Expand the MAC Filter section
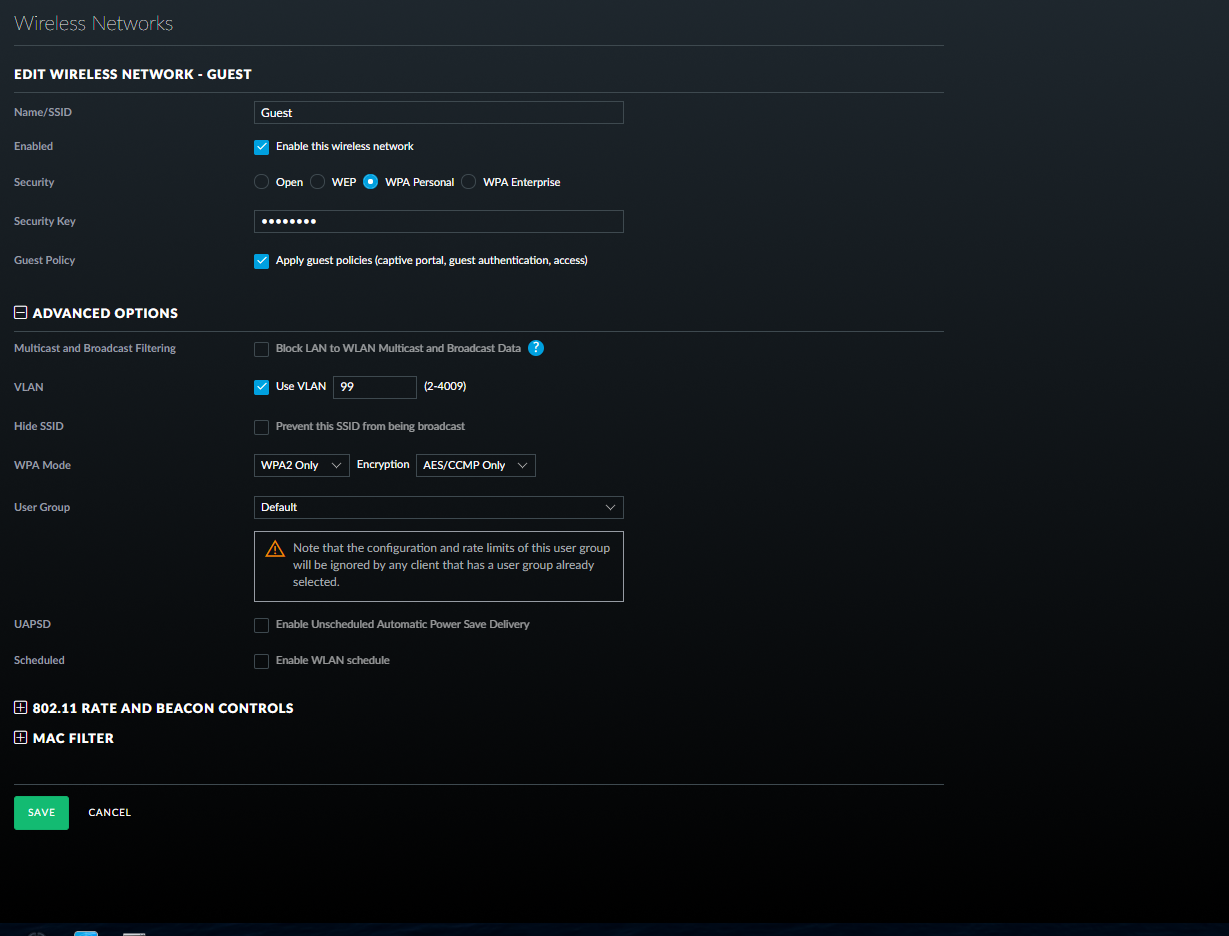Viewport: 1229px width, 936px height. tap(21, 738)
